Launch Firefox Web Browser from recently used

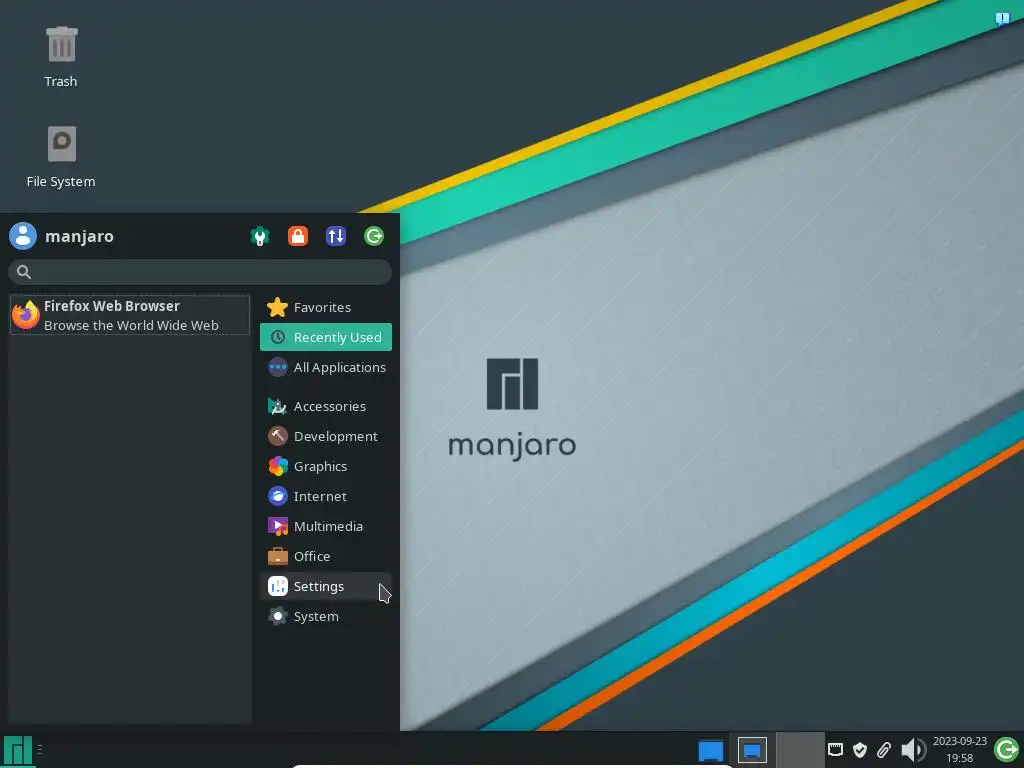point(130,315)
